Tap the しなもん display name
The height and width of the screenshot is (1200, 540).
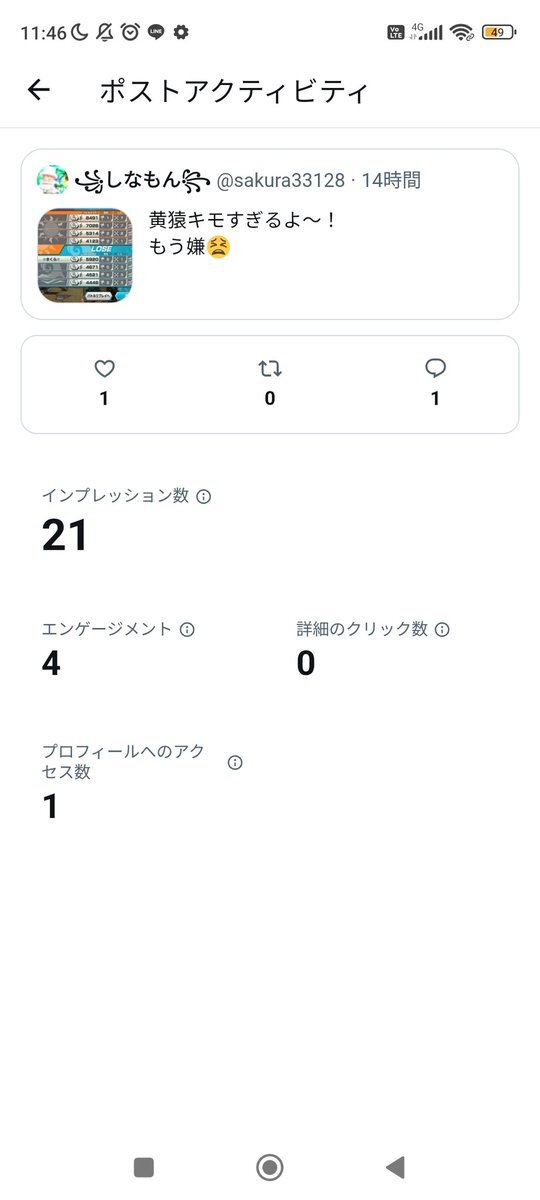pyautogui.click(x=142, y=180)
